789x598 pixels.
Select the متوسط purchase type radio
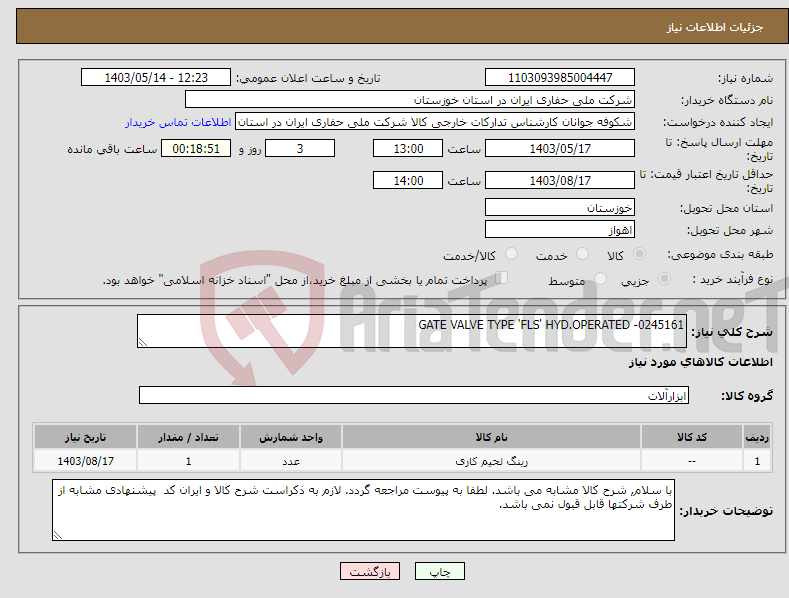point(600,278)
